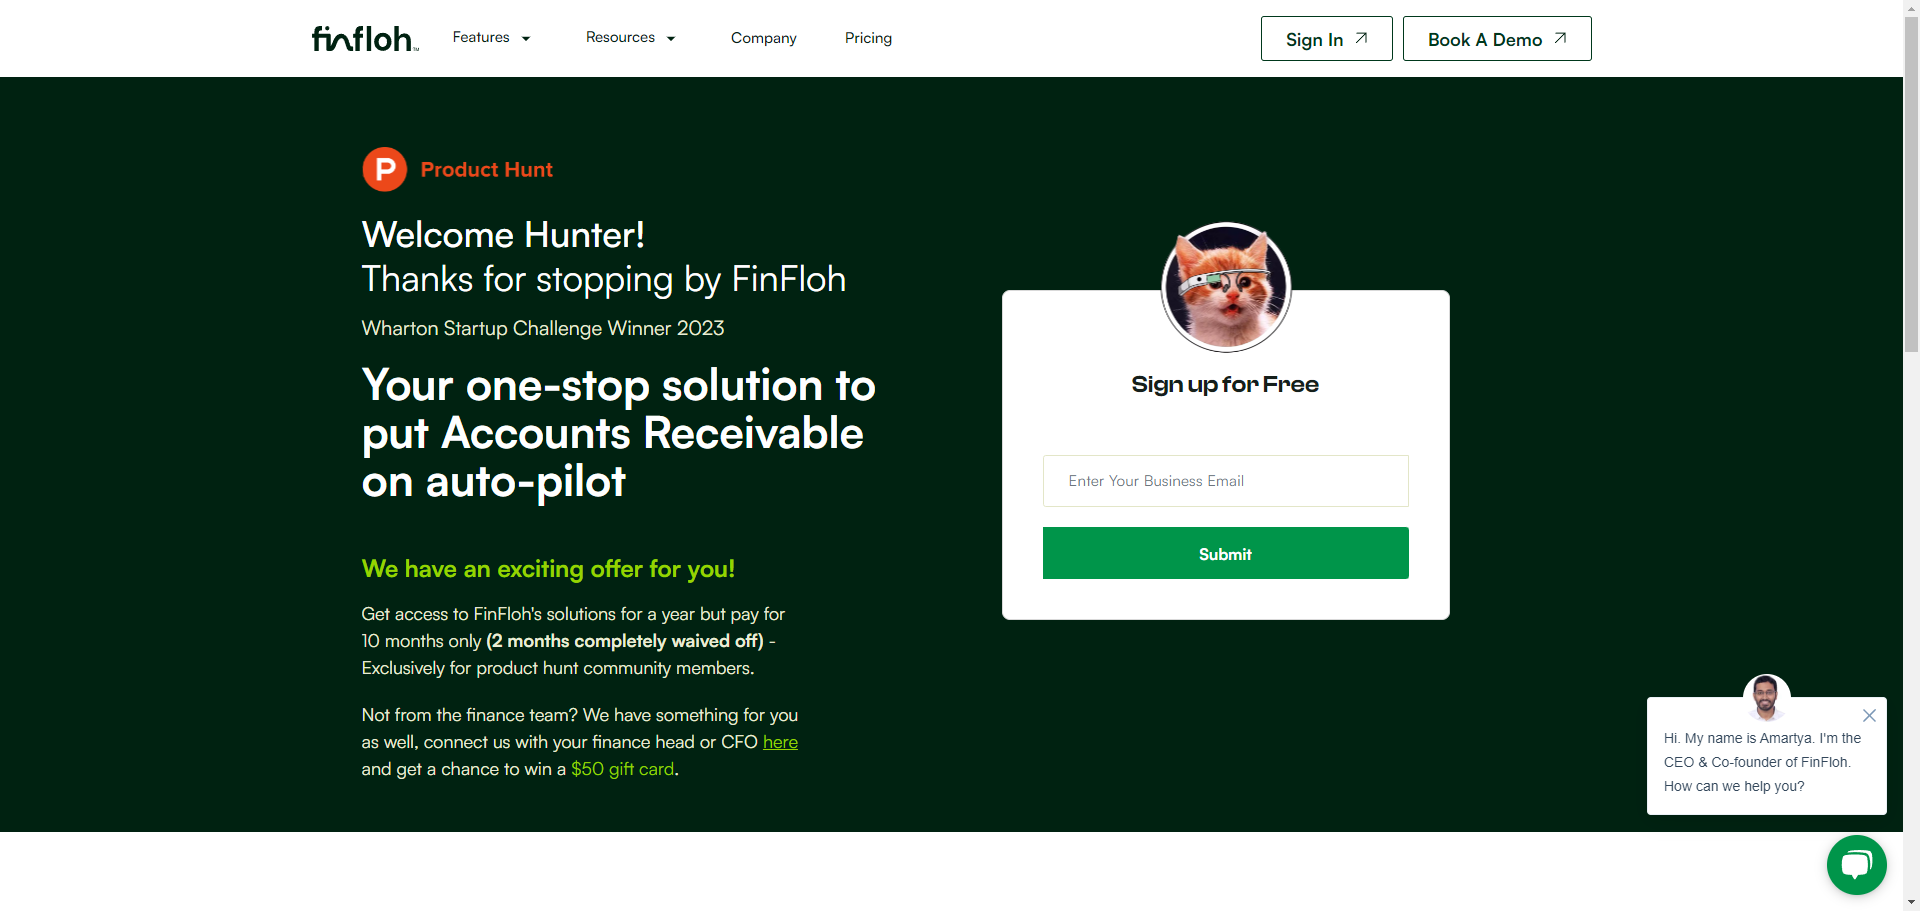The width and height of the screenshot is (1920, 911).
Task: Click the finfloh logo in the header
Action: point(365,39)
